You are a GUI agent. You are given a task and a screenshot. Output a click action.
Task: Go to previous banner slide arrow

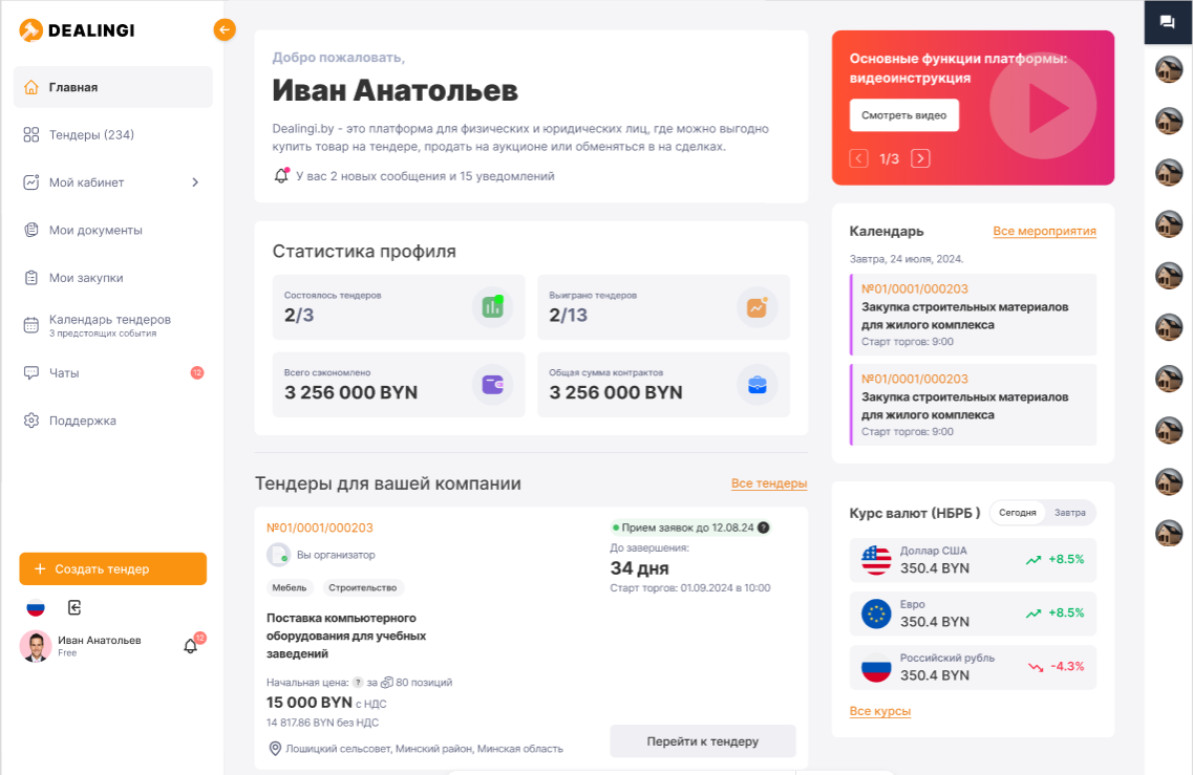coord(859,159)
